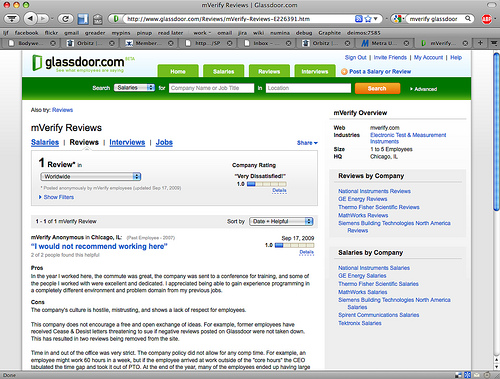Viewport: 500px width, 379px height.
Task: Click the browser back arrow button
Action: point(31,18)
